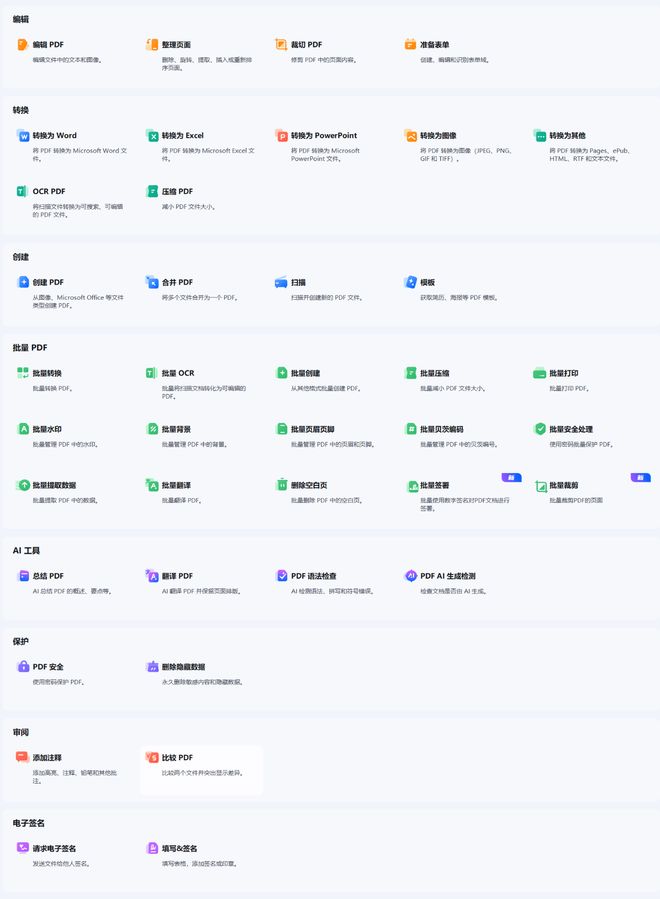Open the 整理页面 tool icon

coord(152,45)
